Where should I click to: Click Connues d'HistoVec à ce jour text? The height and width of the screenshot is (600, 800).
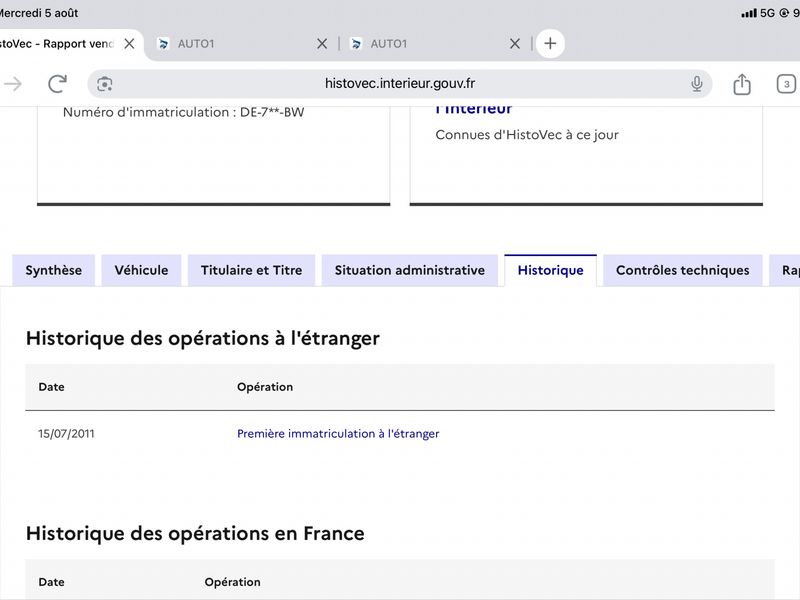click(x=527, y=135)
